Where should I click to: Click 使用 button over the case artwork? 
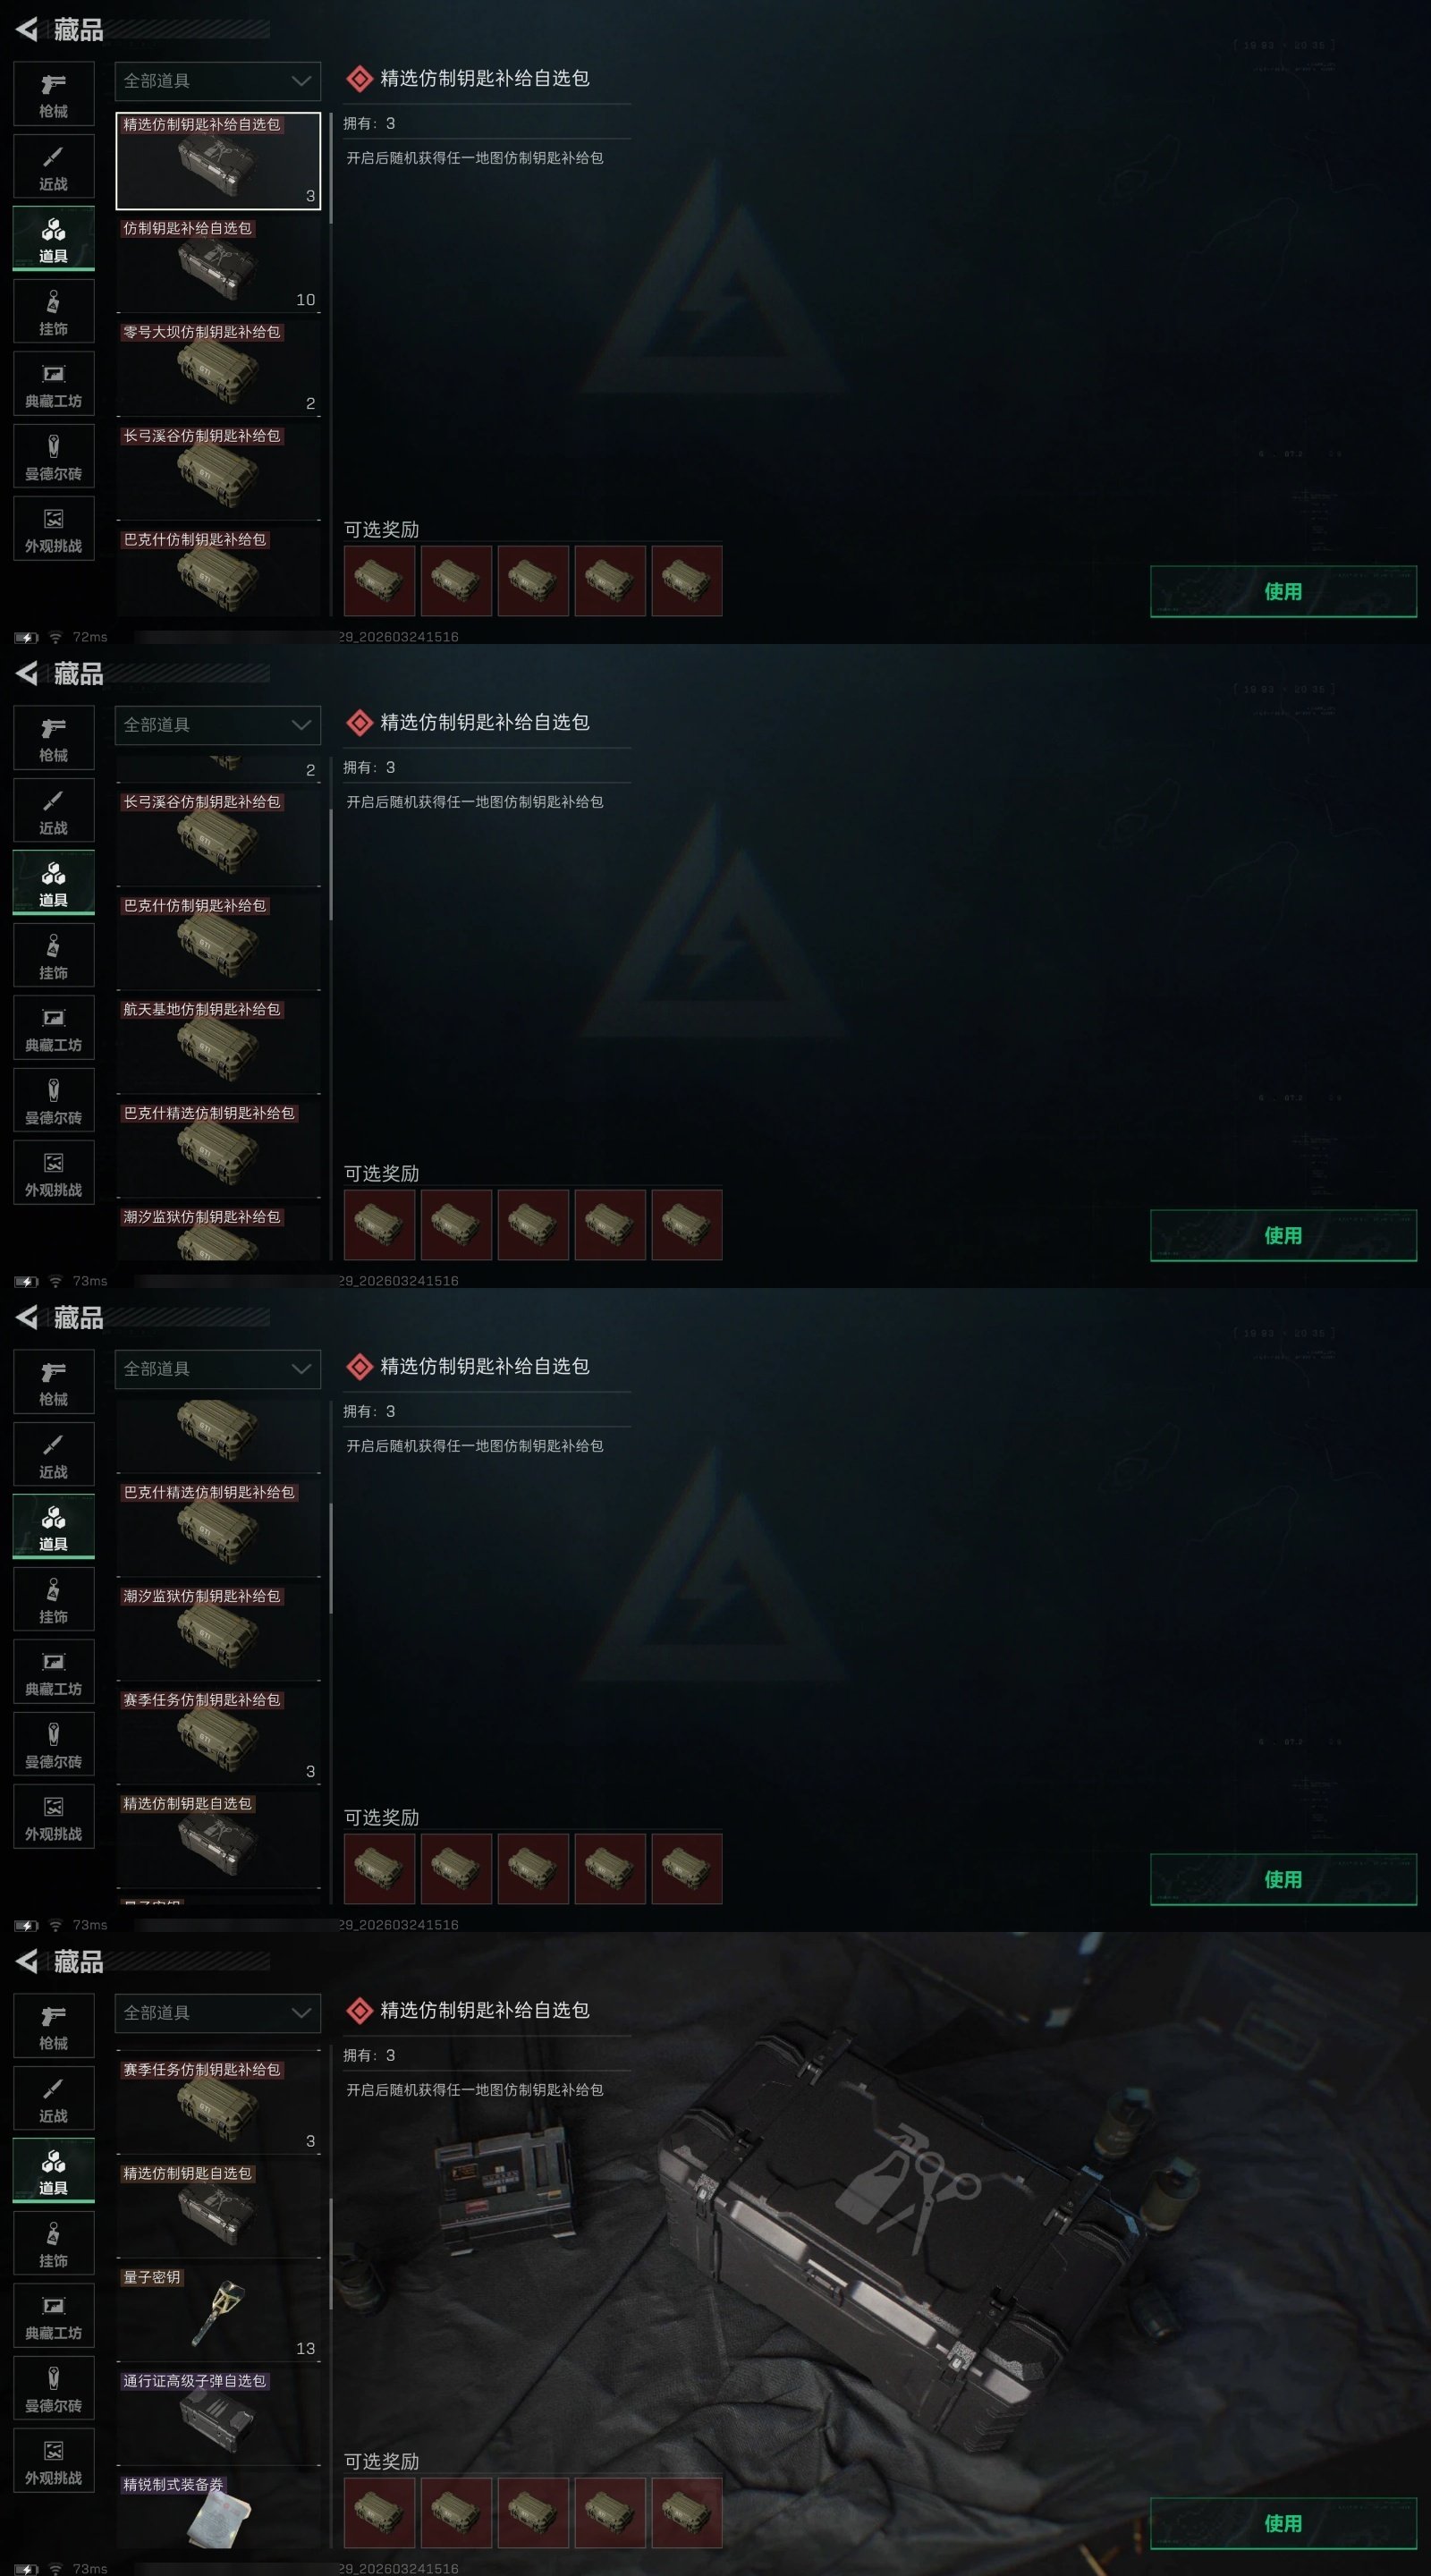[1283, 2523]
